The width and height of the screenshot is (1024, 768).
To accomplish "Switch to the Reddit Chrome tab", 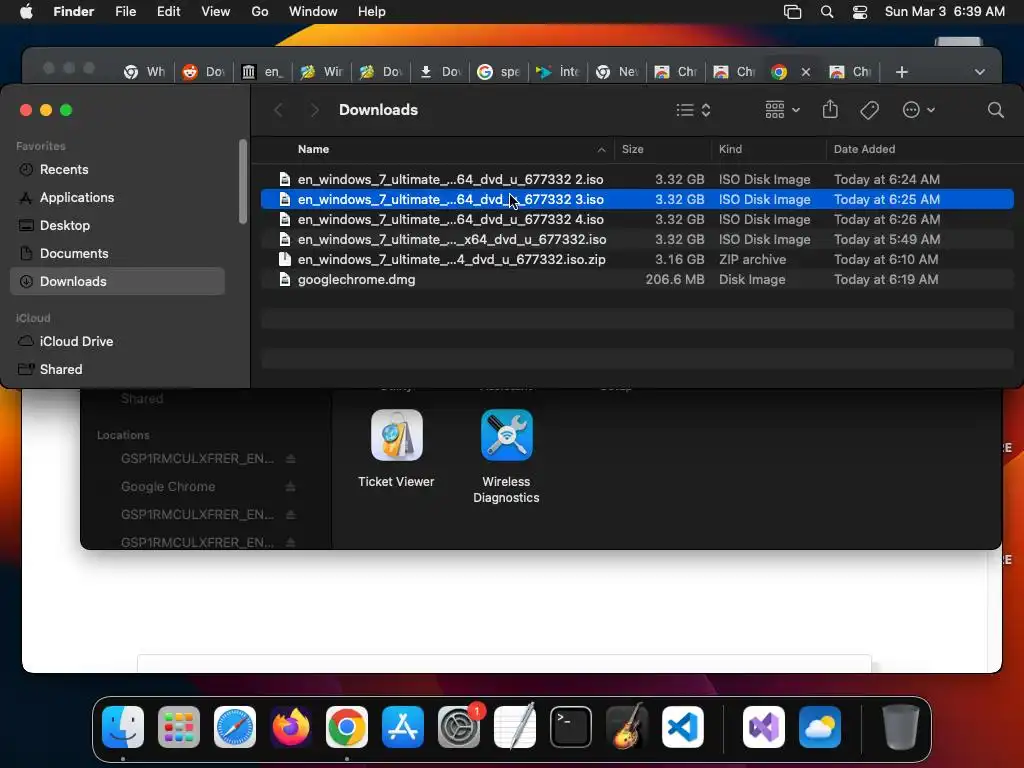I will pos(204,72).
